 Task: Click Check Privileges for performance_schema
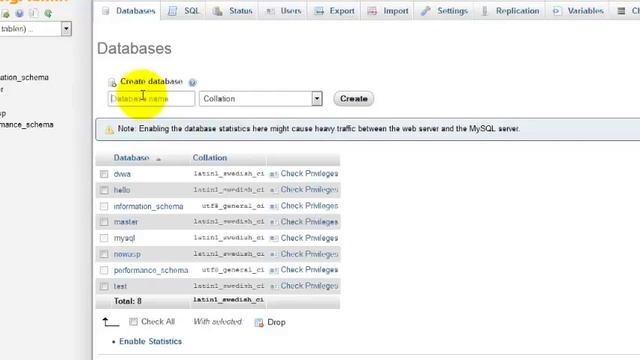(309, 270)
